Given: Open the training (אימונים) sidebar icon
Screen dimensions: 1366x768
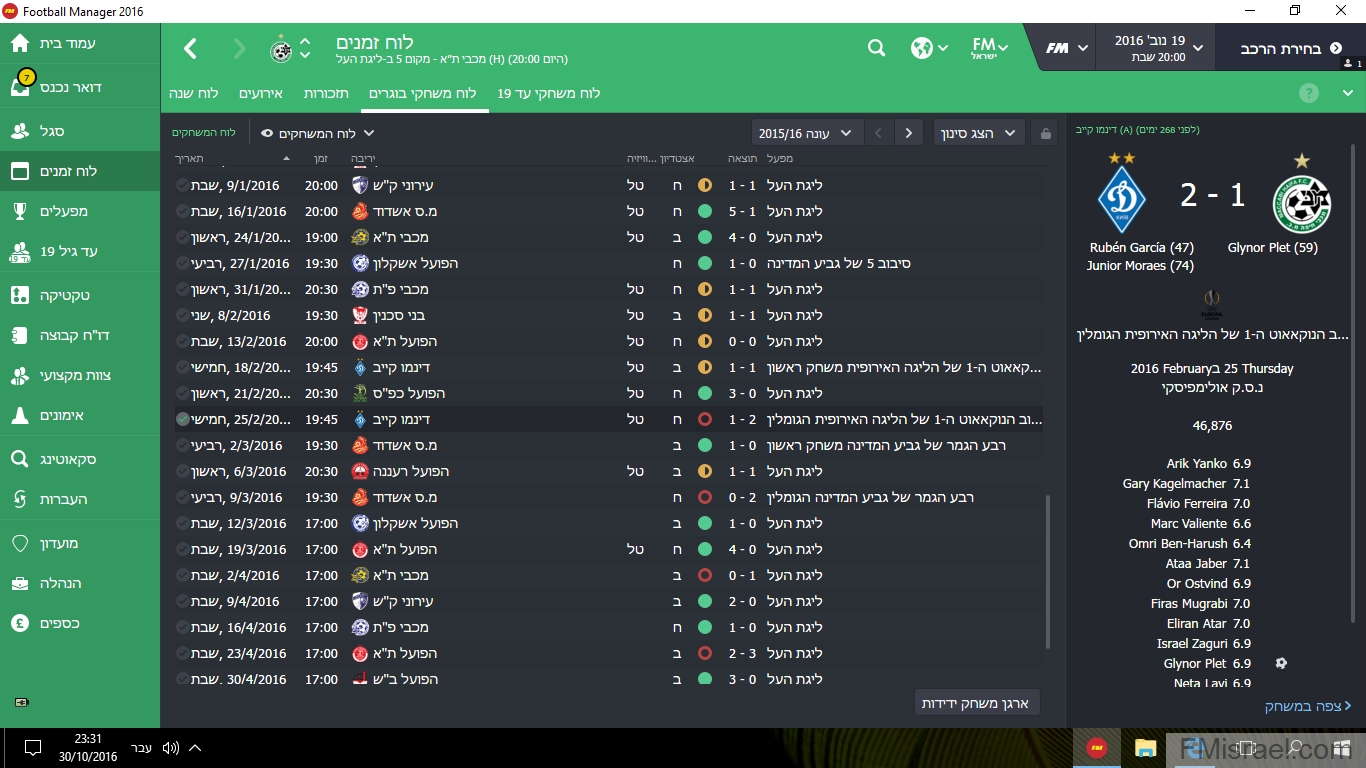Looking at the screenshot, I should pyautogui.click(x=20, y=415).
